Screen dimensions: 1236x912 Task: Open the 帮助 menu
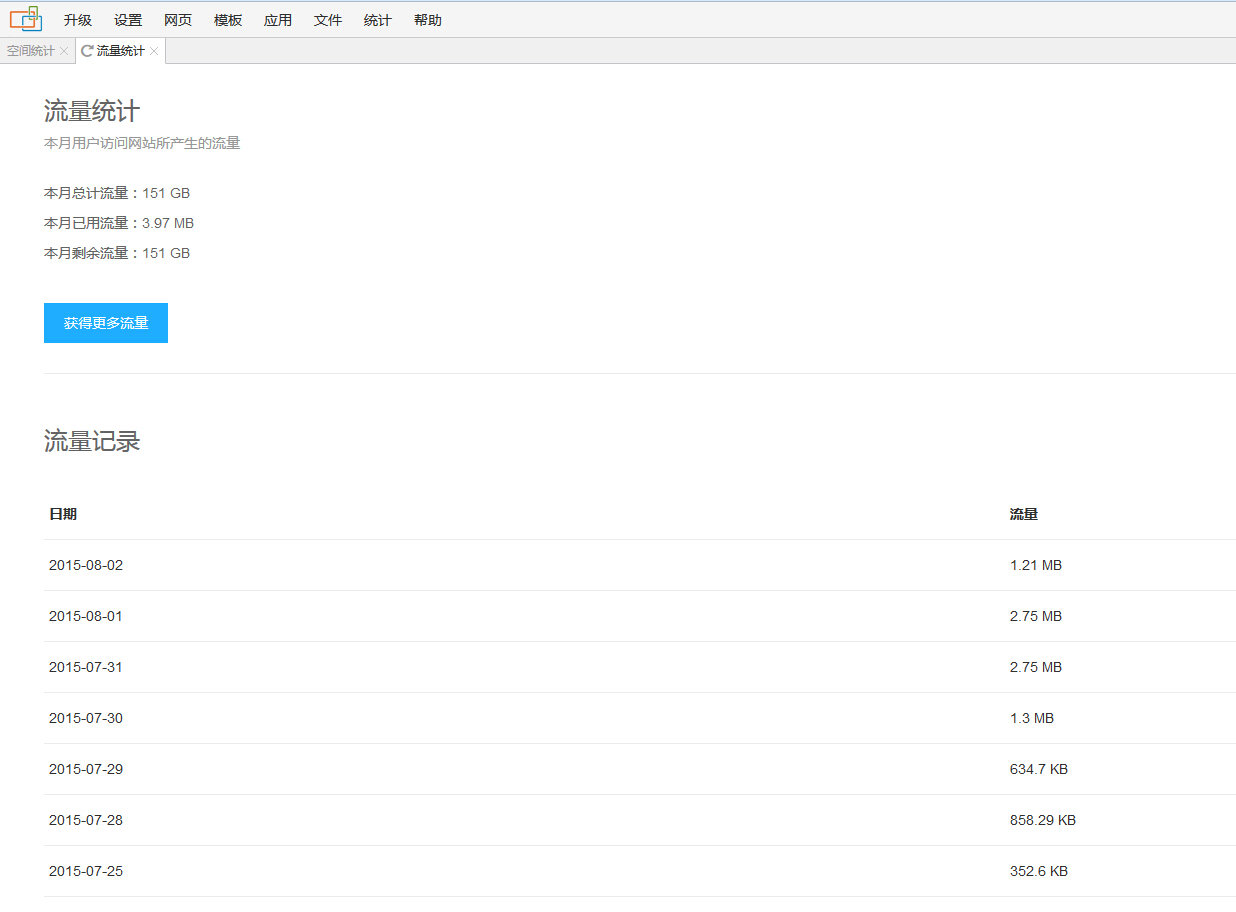click(x=428, y=20)
